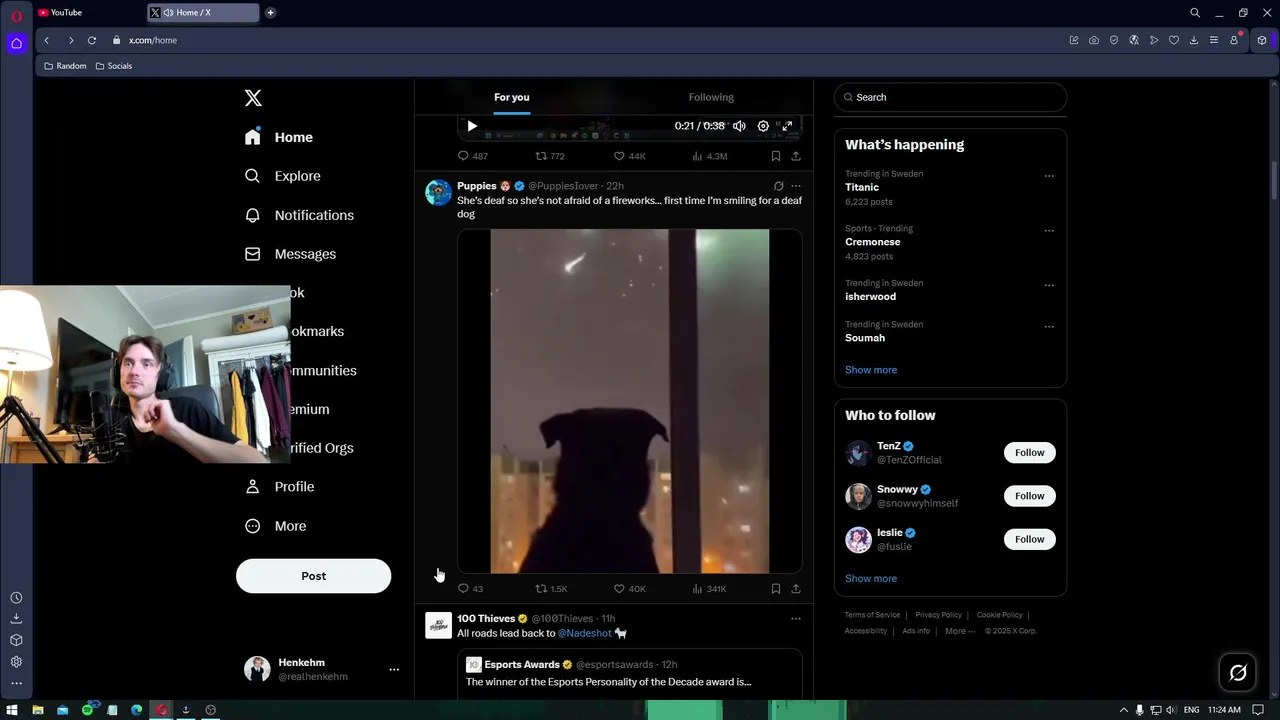Open the Random bookmarks folder
This screenshot has width=1280, height=720.
coord(65,66)
